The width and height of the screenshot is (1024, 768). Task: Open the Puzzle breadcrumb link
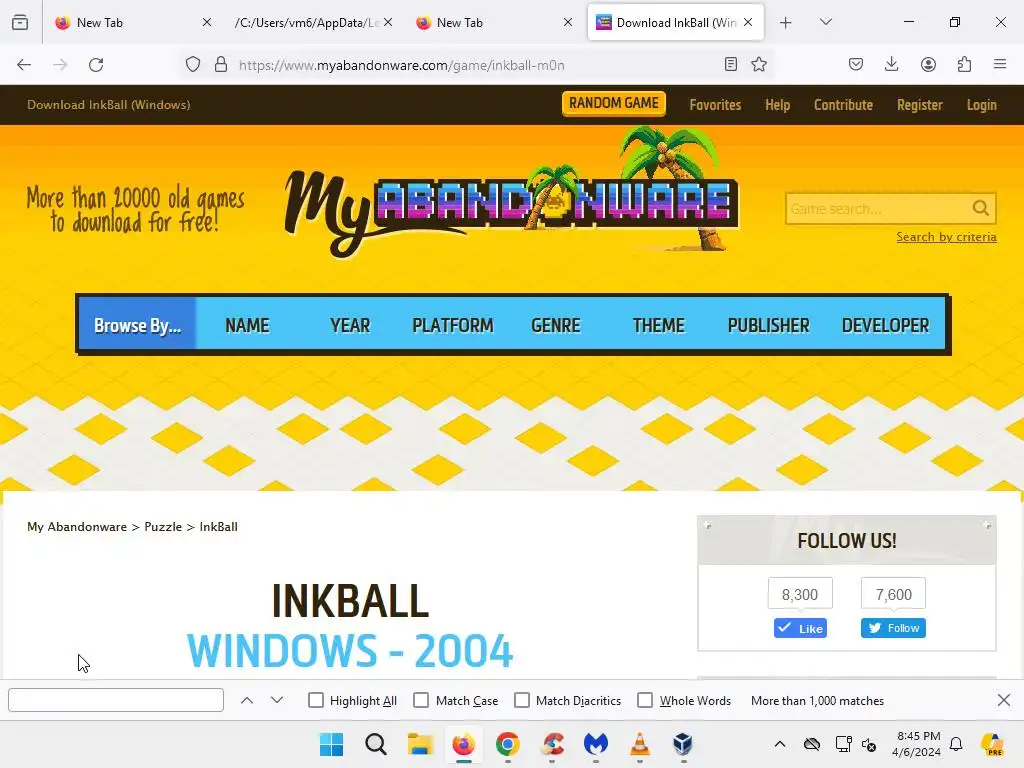click(x=163, y=526)
